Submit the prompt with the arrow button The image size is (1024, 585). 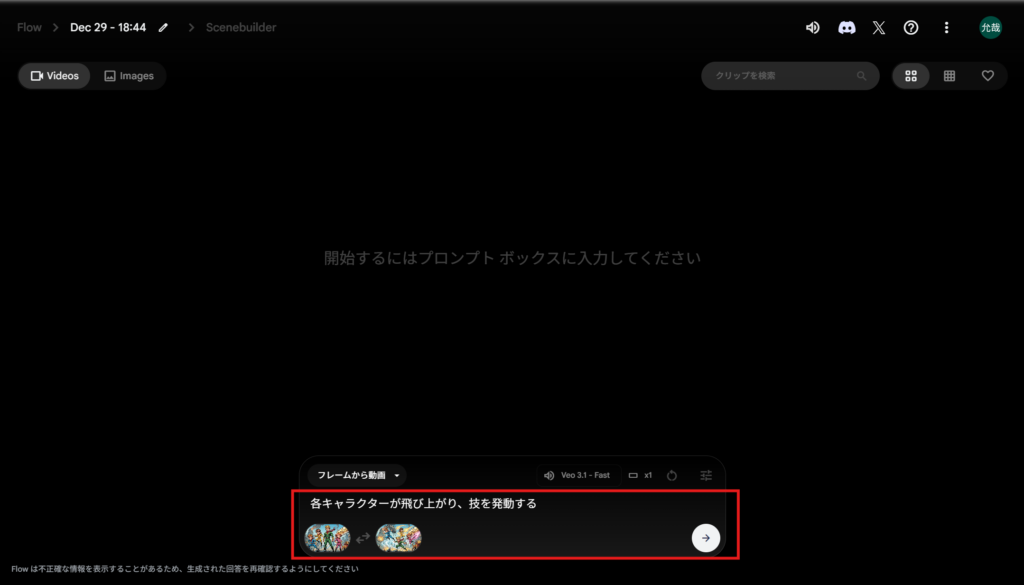click(x=705, y=538)
